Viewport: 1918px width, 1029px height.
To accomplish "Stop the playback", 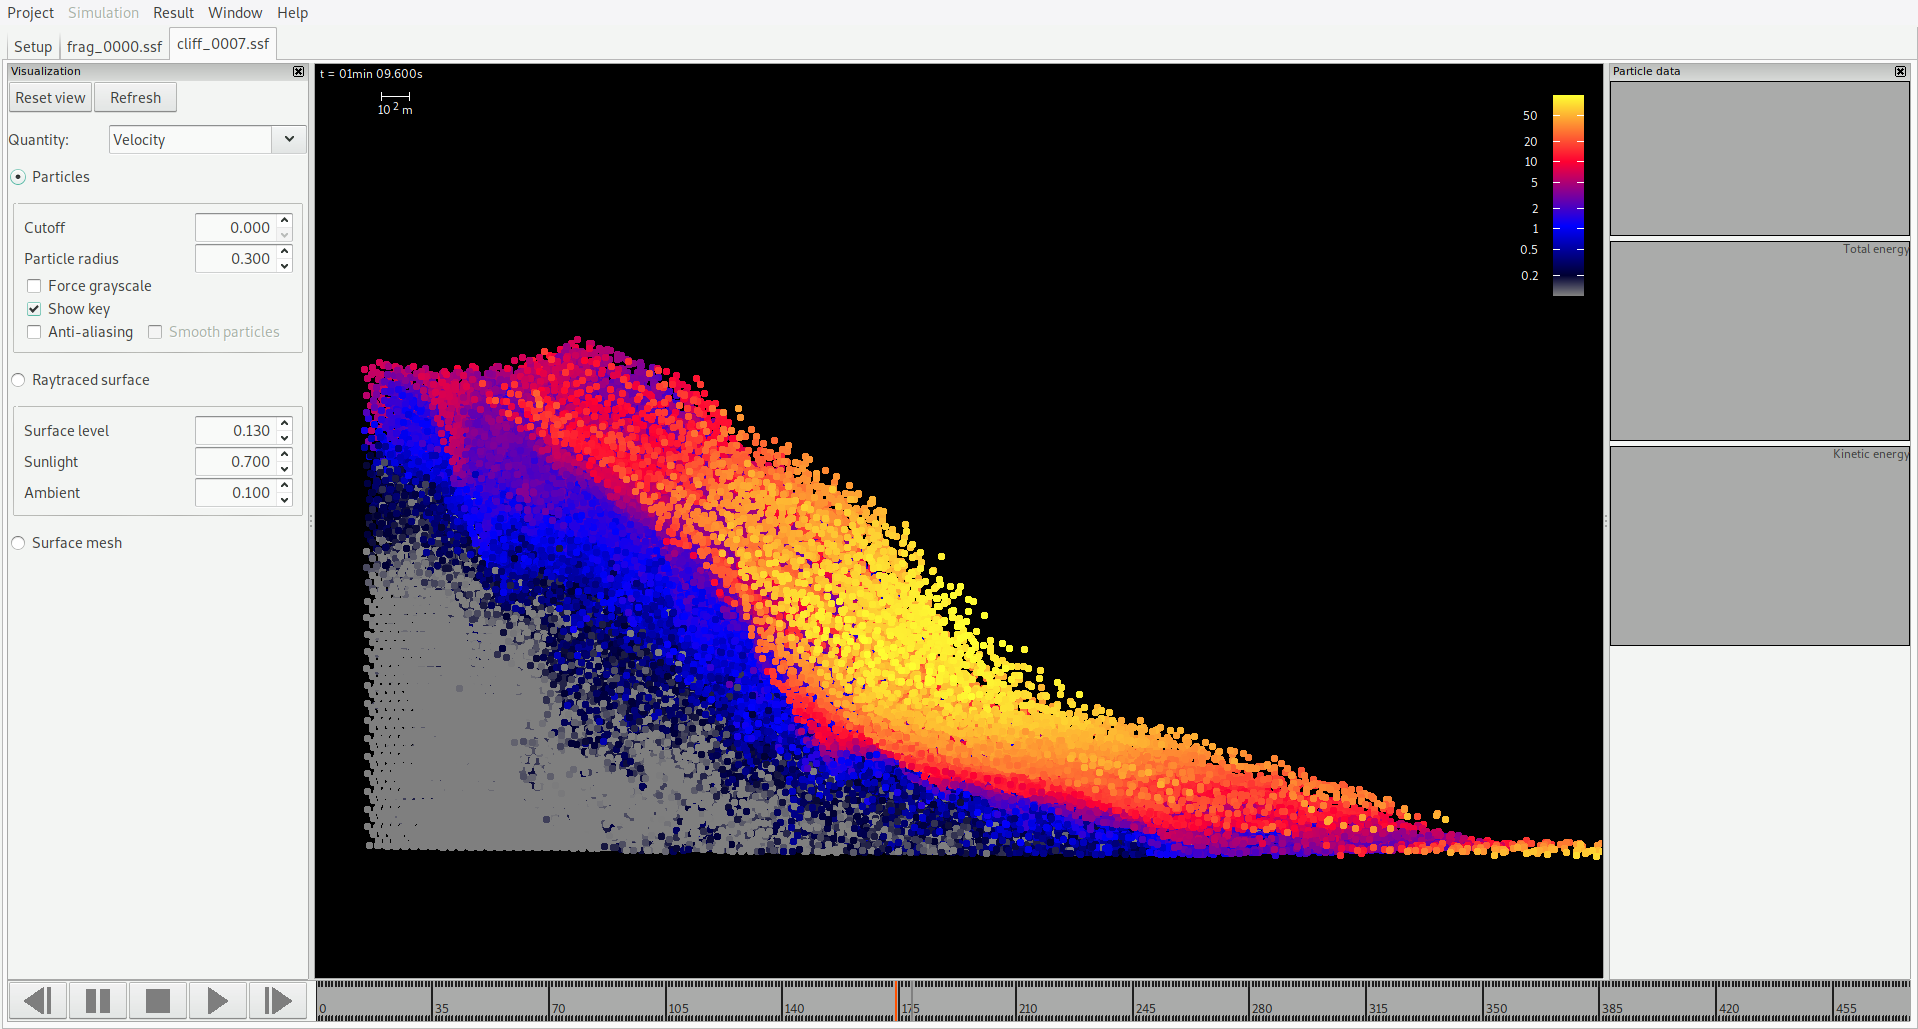I will (x=158, y=1000).
